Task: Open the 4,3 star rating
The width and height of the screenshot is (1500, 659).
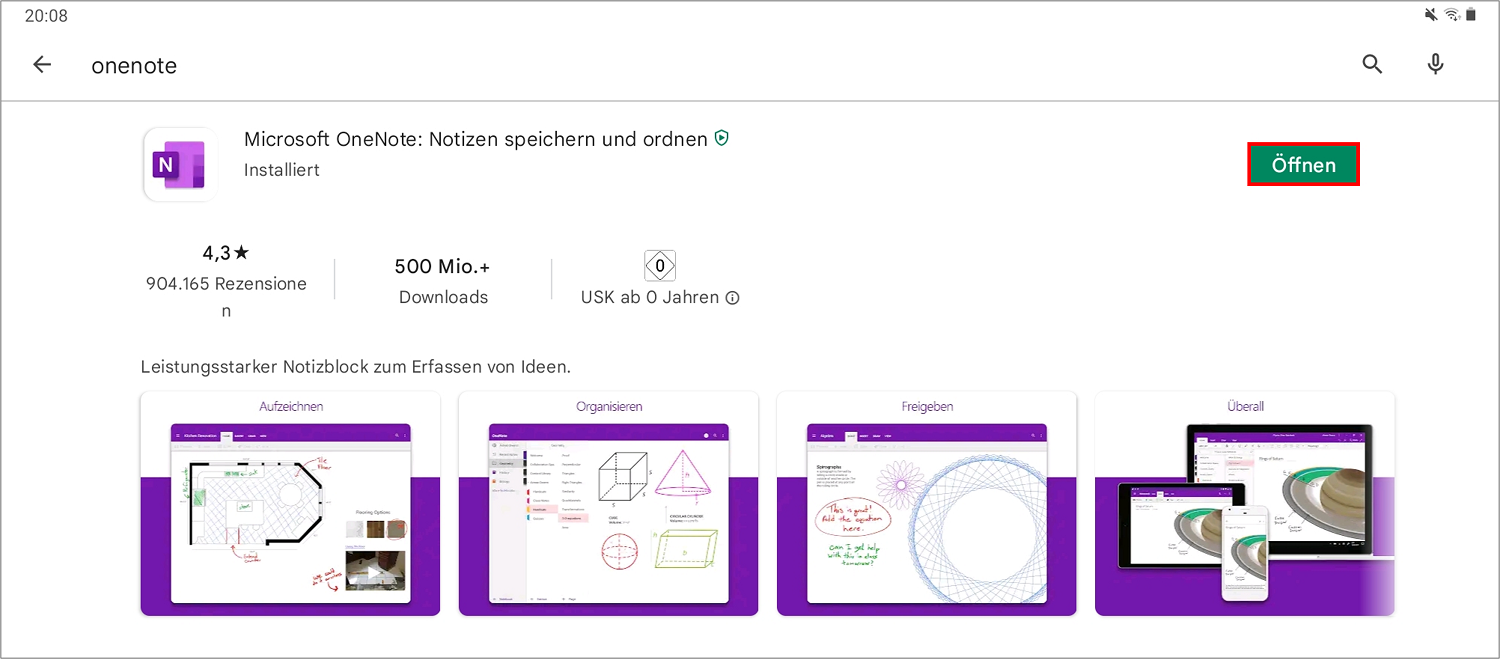Action: [x=226, y=254]
